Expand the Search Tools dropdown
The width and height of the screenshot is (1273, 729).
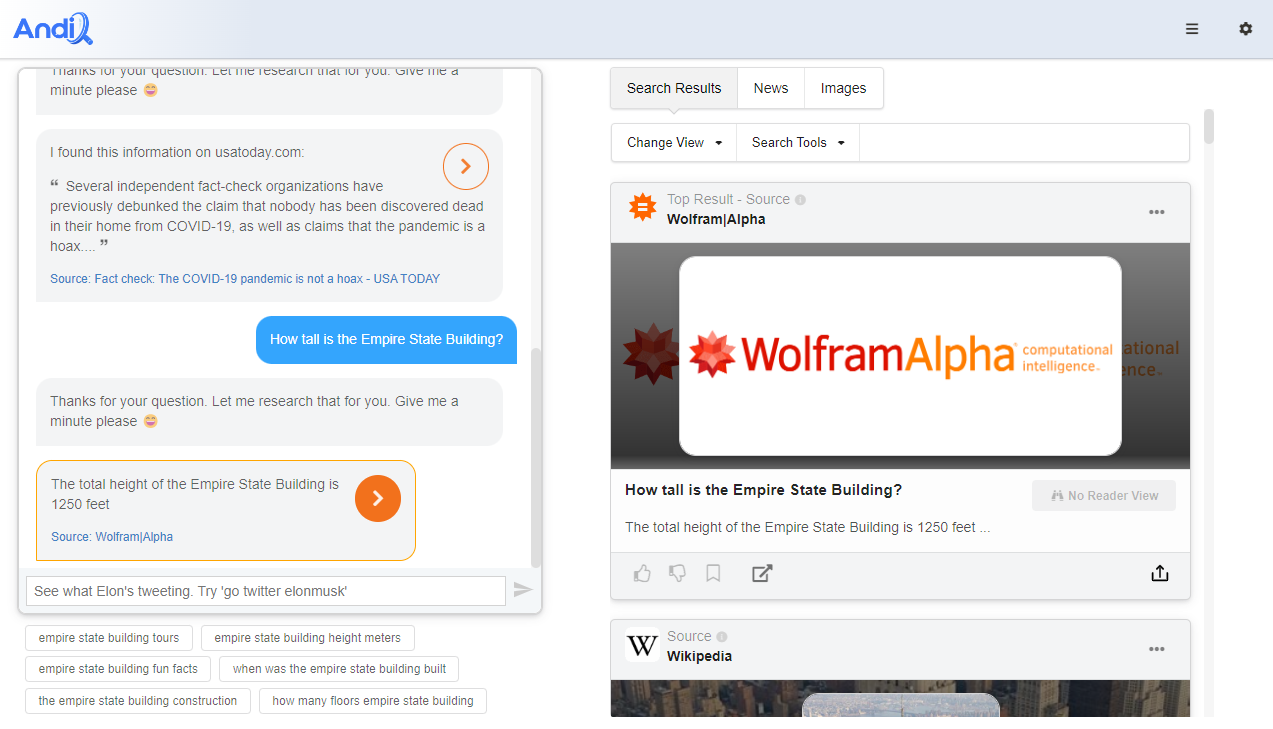point(798,143)
